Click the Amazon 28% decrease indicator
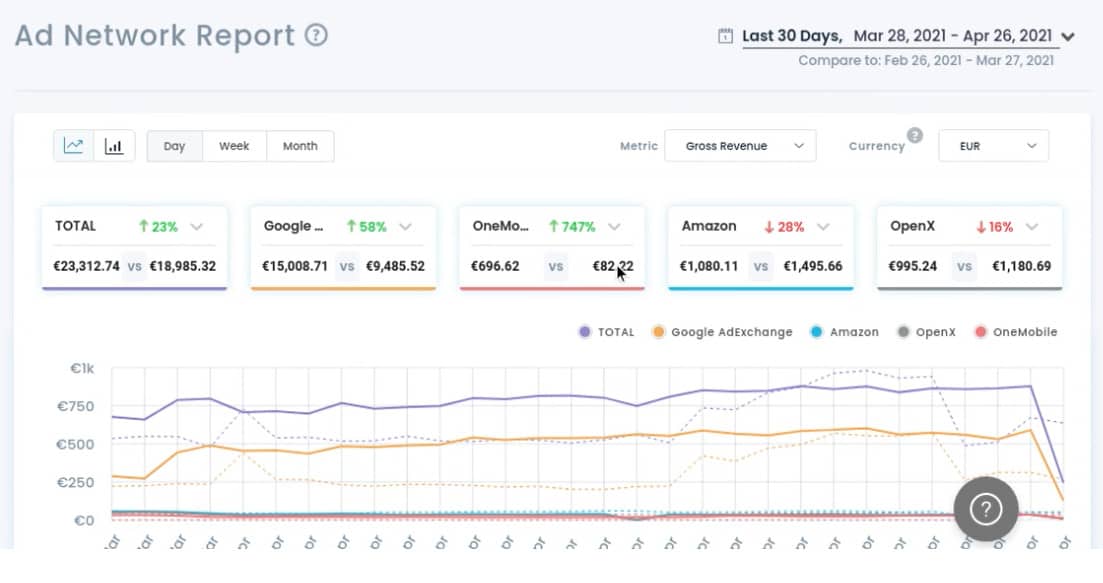1103x583 pixels. (784, 226)
